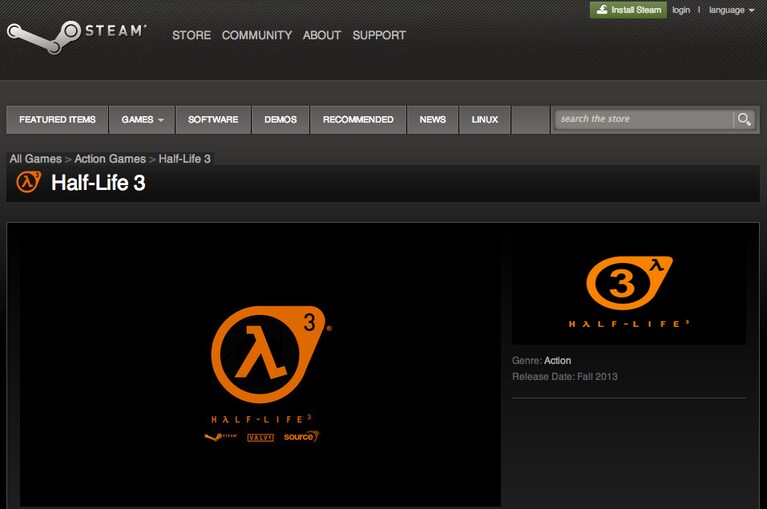Click the Source logo under main artwork

click(301, 437)
